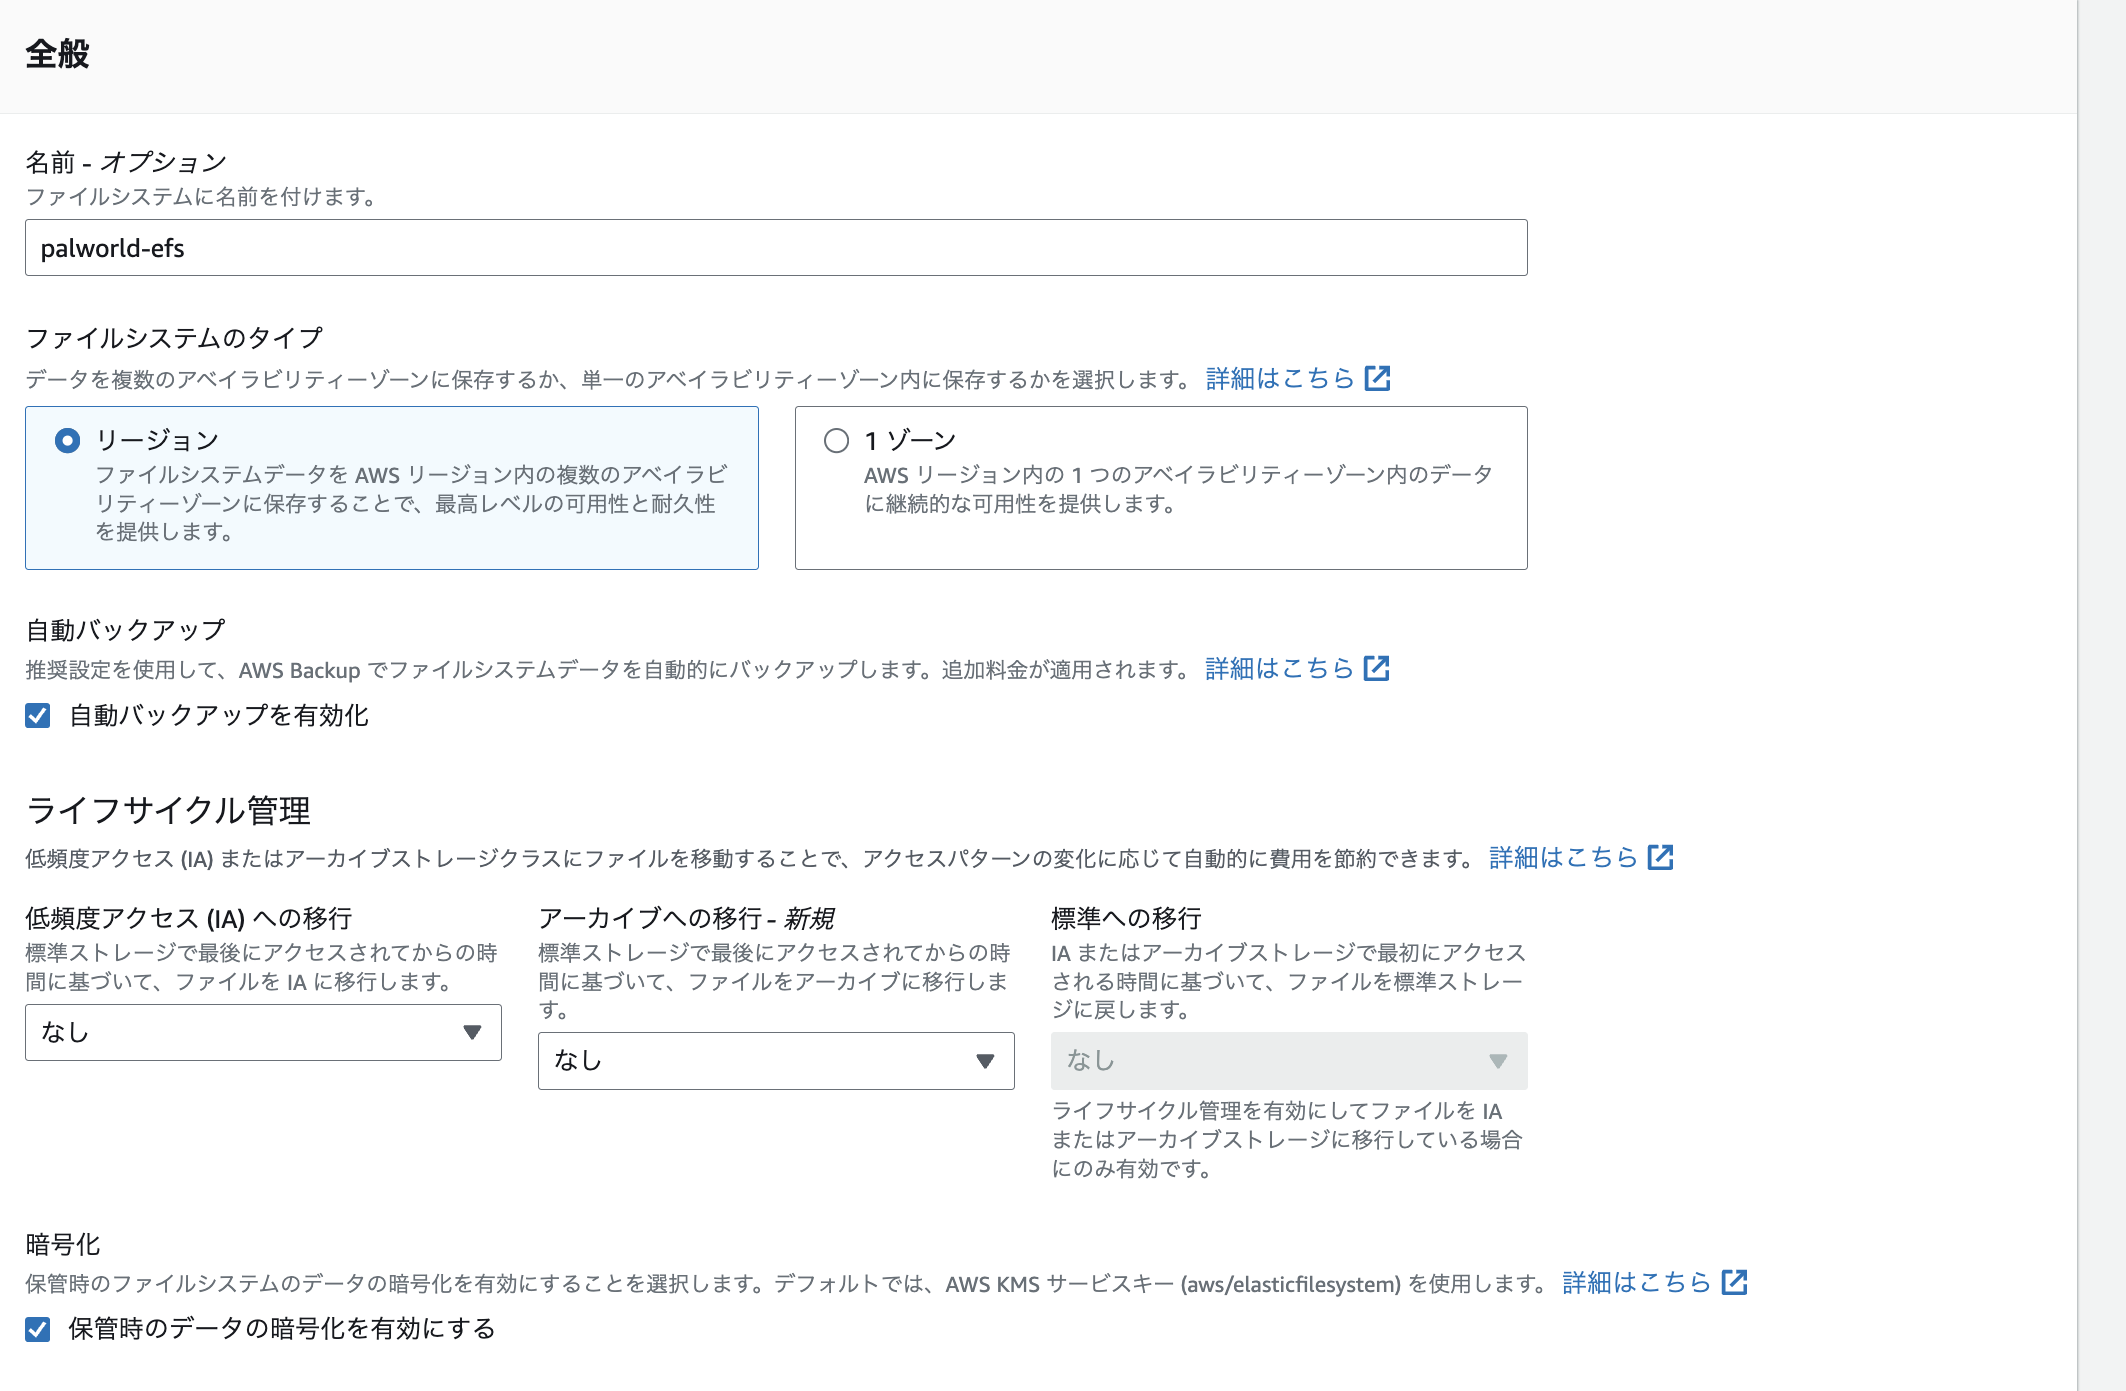Click dropdown arrow of アーカイブへの移行 selector
2126x1391 pixels.
[985, 1061]
